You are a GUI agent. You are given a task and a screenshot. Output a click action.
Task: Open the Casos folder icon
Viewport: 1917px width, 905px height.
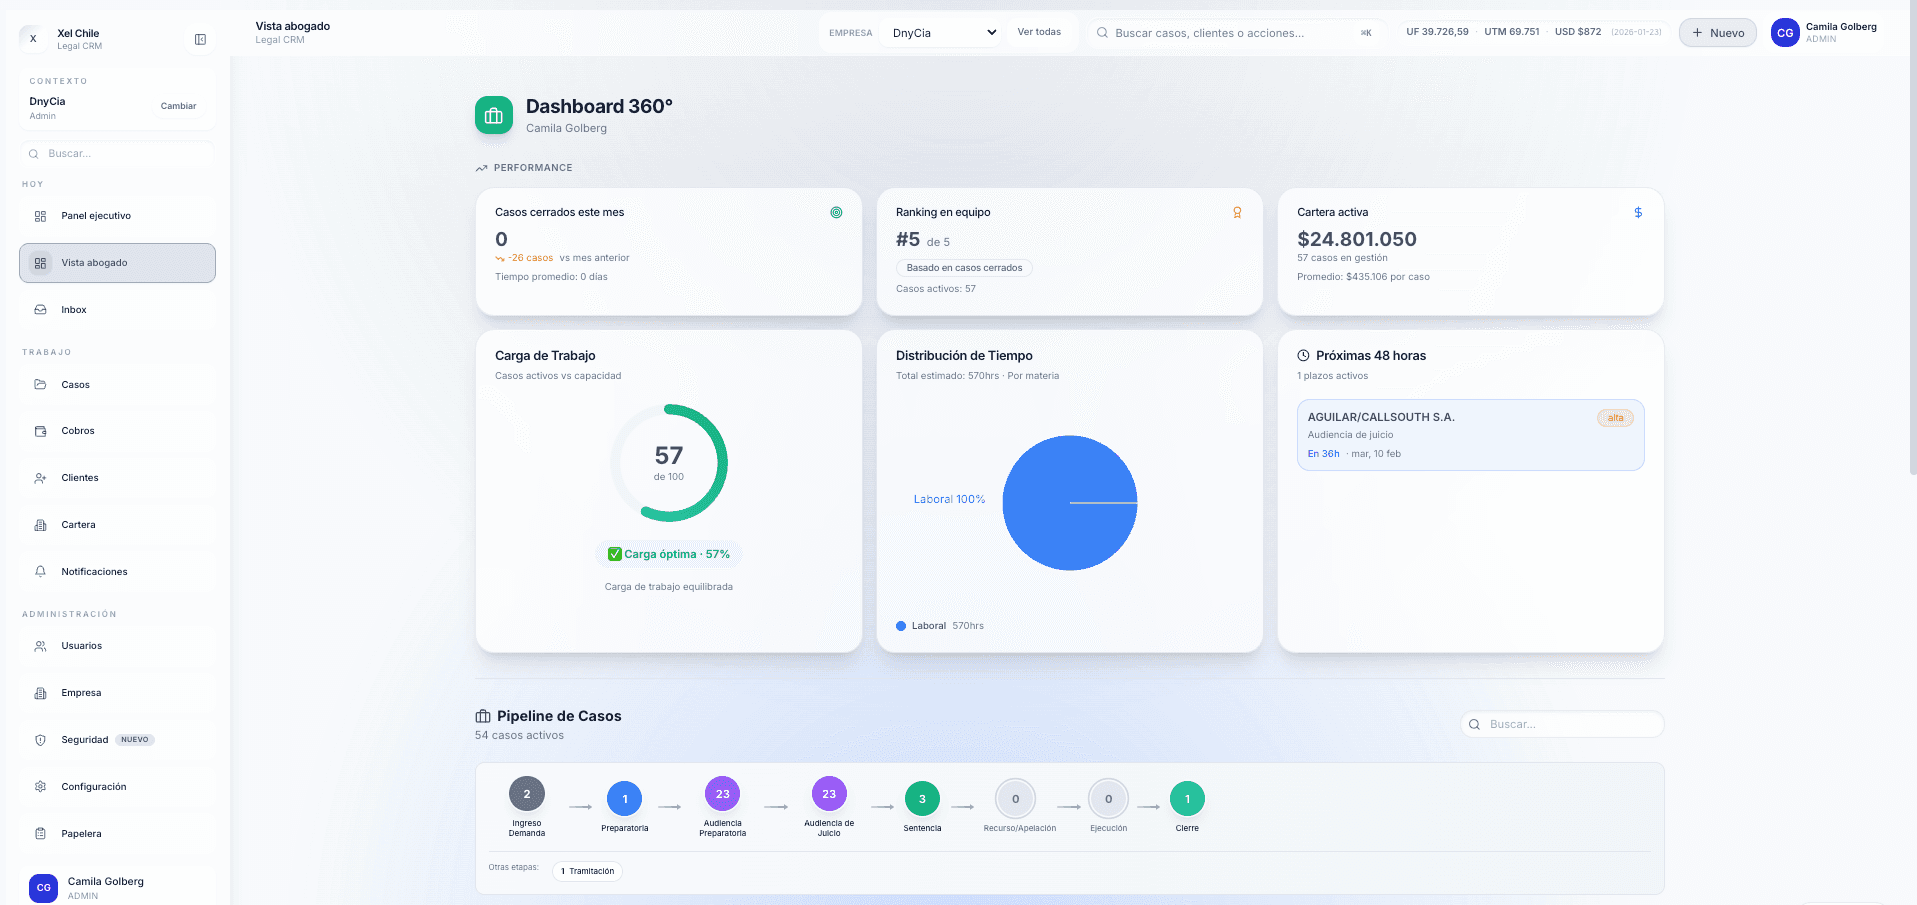(40, 384)
